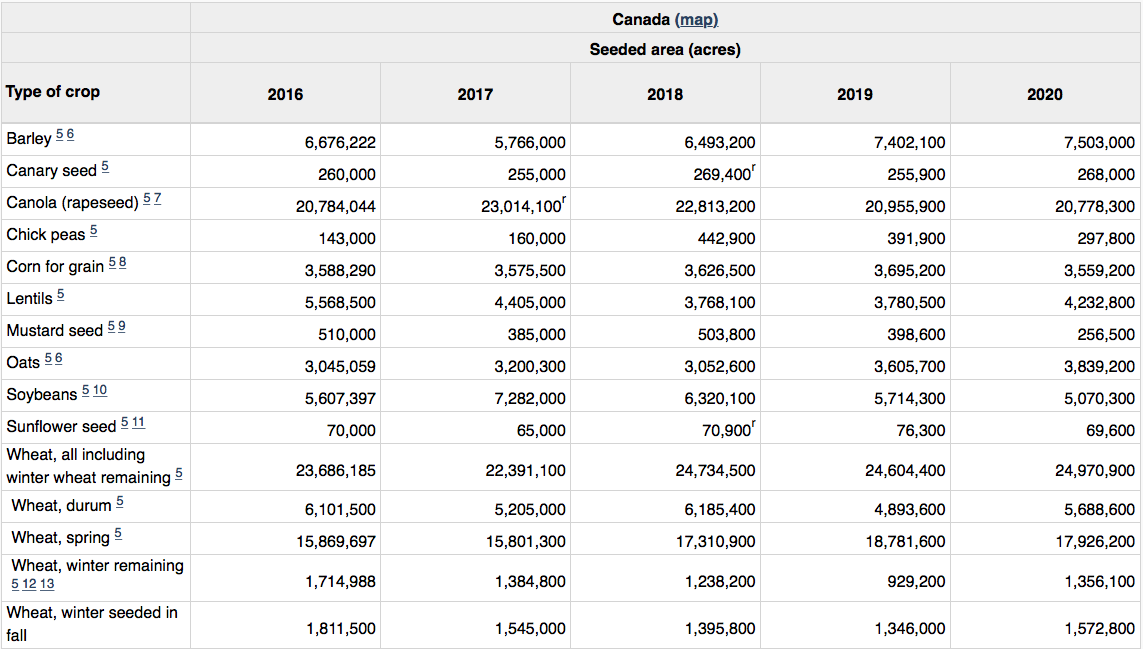
Task: Select Canola 2016 value 20,784,044
Action: click(335, 206)
